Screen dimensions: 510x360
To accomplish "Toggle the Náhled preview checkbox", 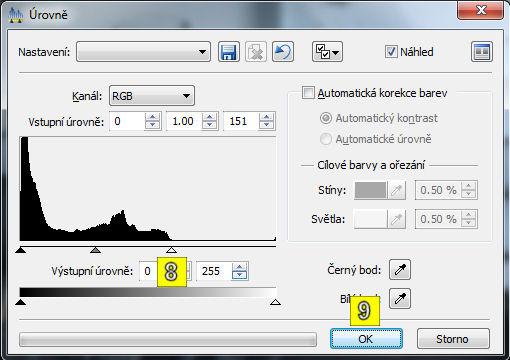I will pos(391,52).
